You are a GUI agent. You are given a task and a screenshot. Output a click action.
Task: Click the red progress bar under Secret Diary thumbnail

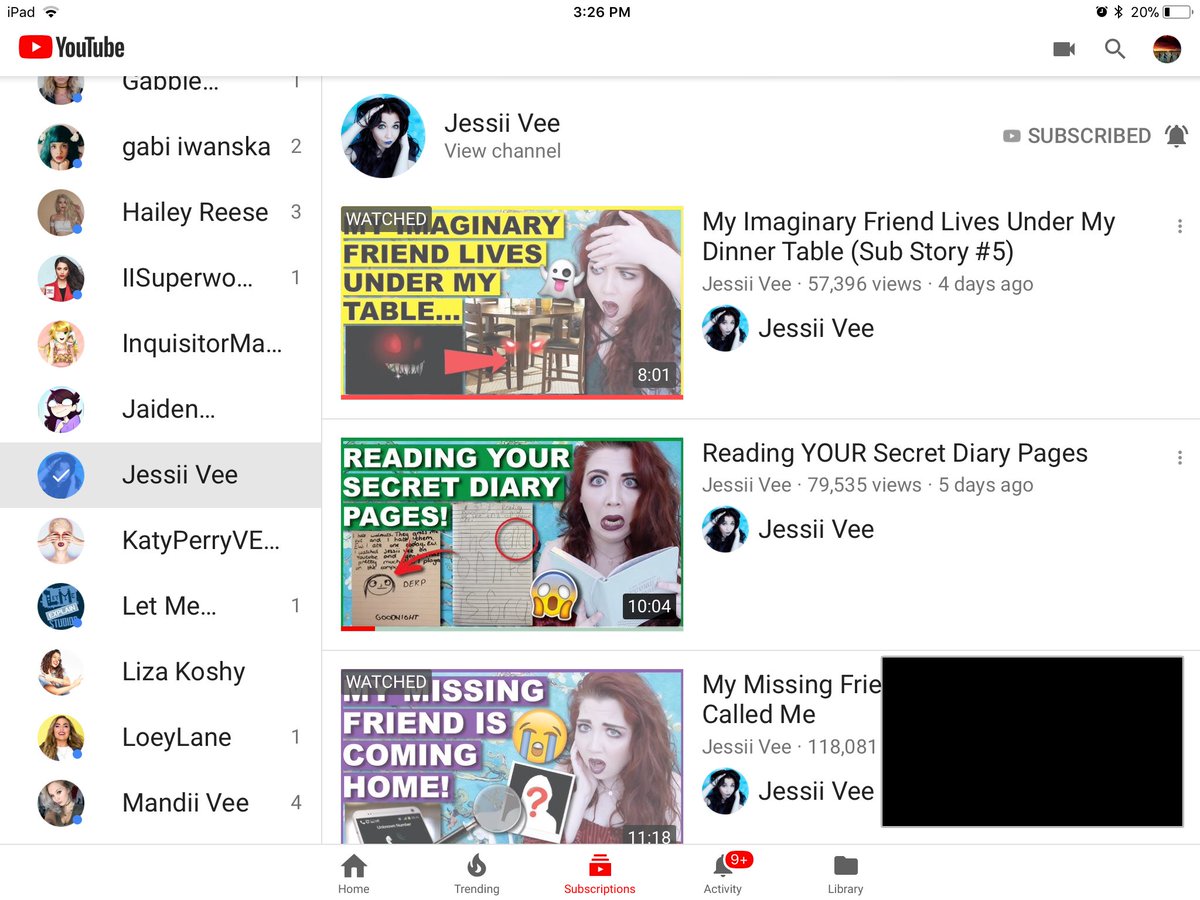coord(358,628)
